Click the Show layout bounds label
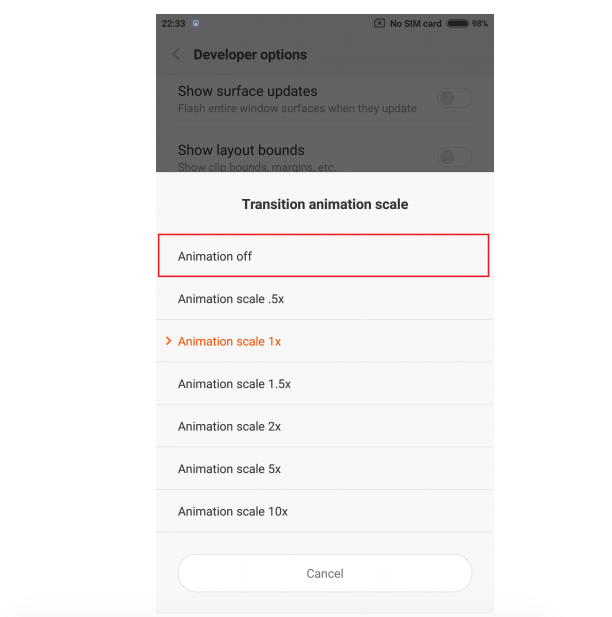 (241, 150)
